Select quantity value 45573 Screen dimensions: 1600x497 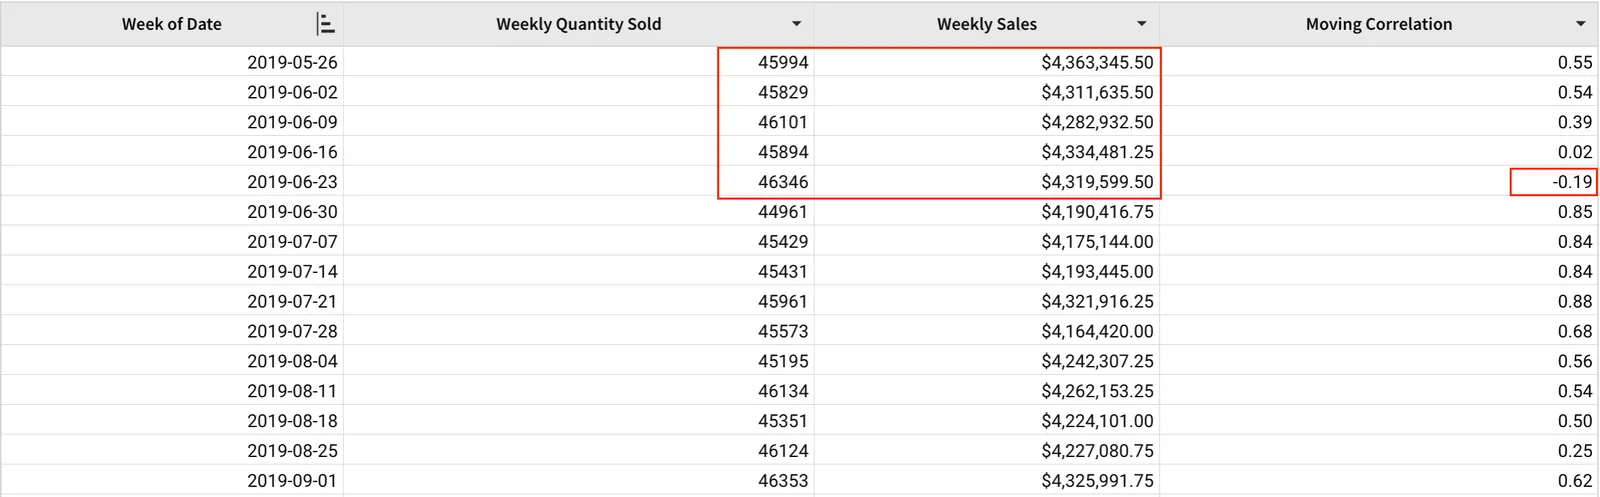pyautogui.click(x=783, y=331)
